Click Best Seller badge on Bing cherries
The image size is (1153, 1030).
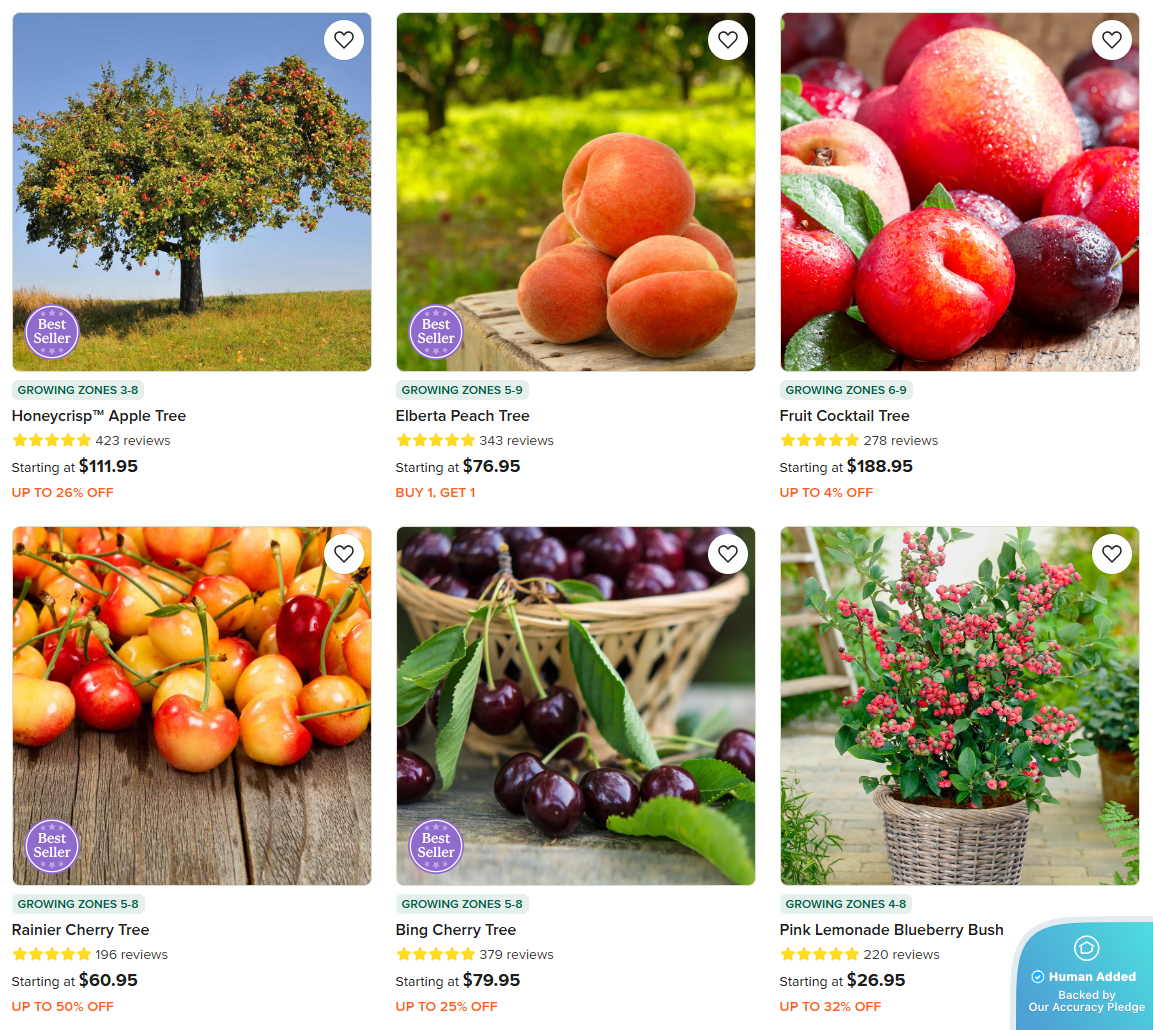(x=435, y=845)
